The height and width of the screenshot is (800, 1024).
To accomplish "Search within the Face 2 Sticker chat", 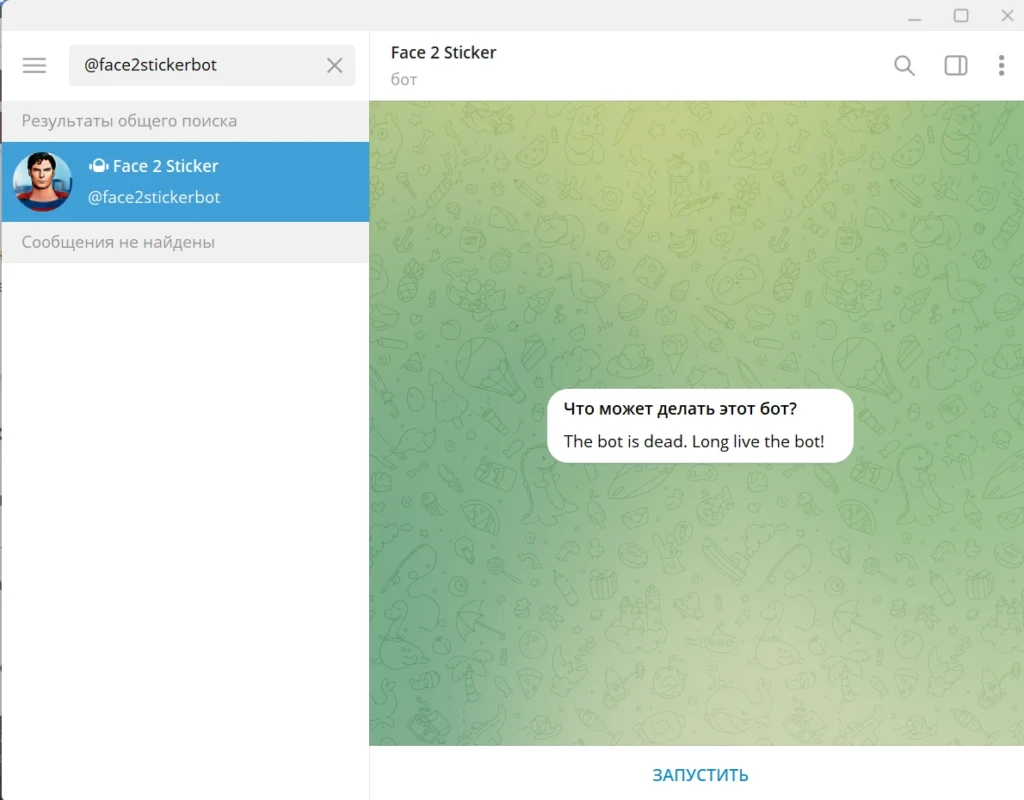I will click(904, 65).
